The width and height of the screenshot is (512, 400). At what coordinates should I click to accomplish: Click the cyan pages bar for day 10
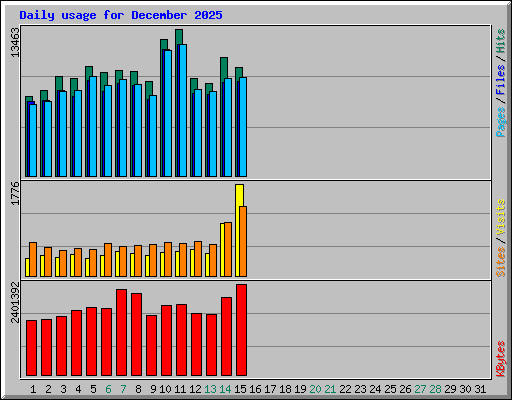pyautogui.click(x=168, y=113)
